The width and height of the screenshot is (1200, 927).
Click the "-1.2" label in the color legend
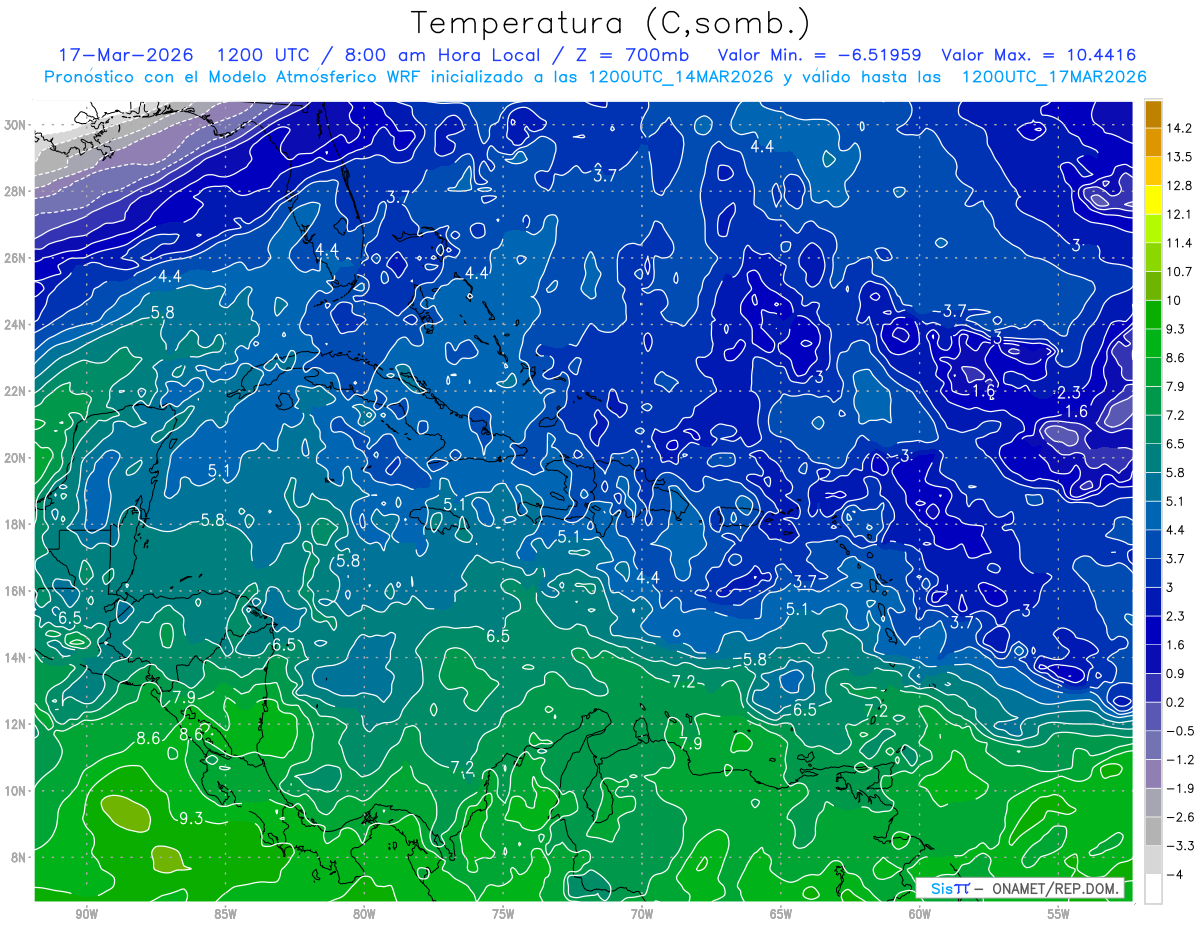click(x=1180, y=760)
